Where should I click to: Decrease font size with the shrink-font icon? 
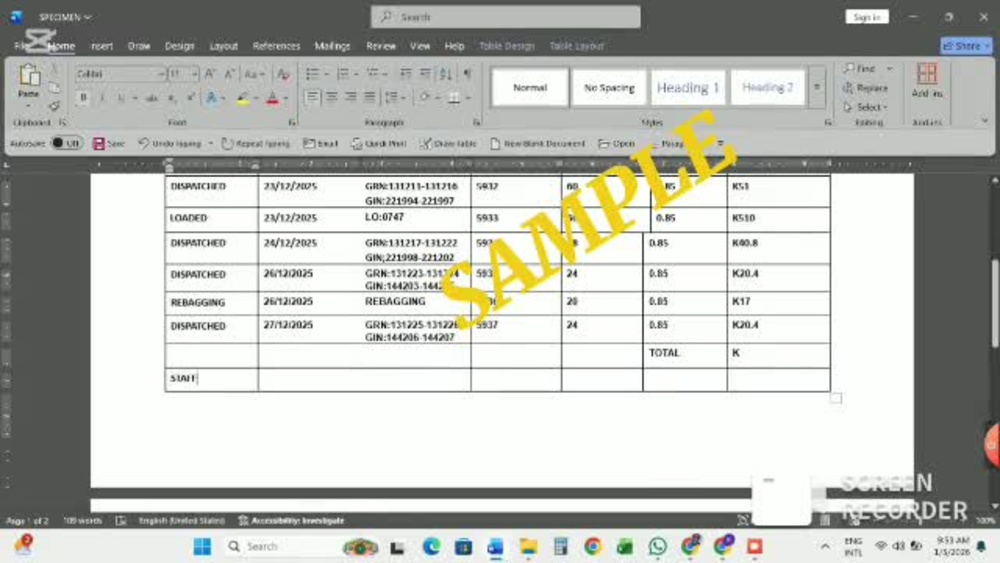pyautogui.click(x=230, y=74)
